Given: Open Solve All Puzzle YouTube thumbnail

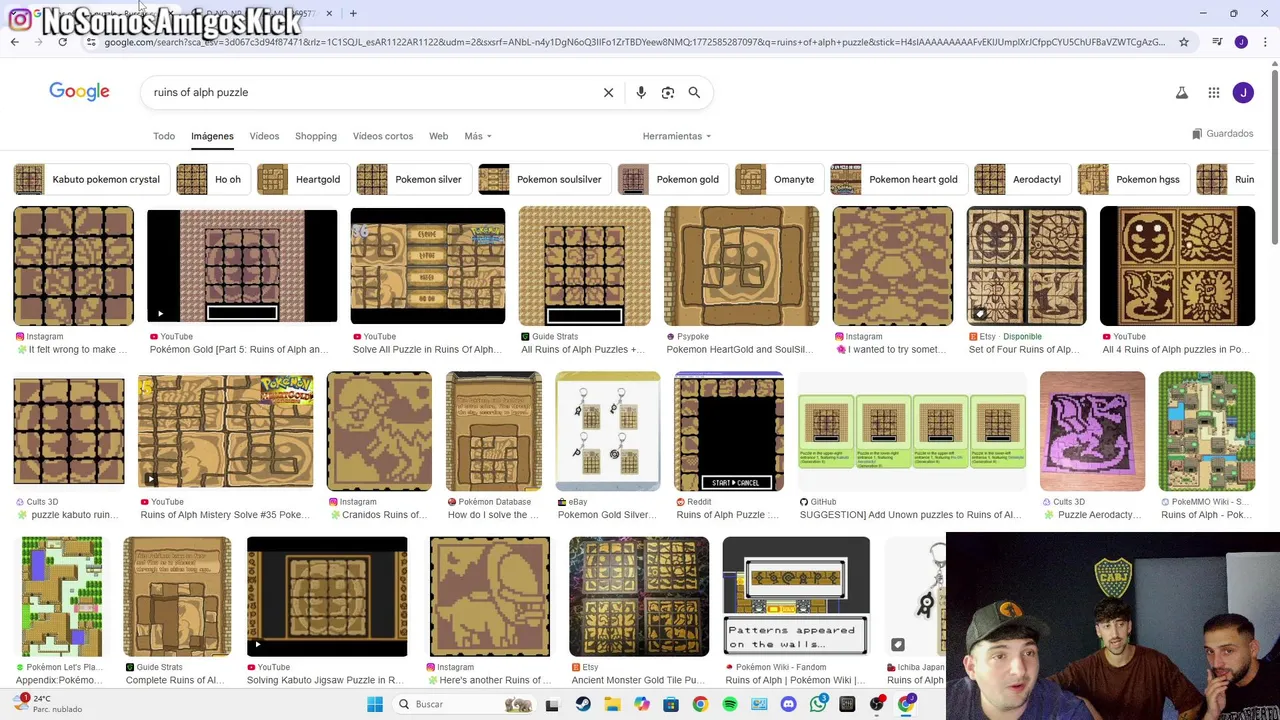Looking at the screenshot, I should coord(428,266).
